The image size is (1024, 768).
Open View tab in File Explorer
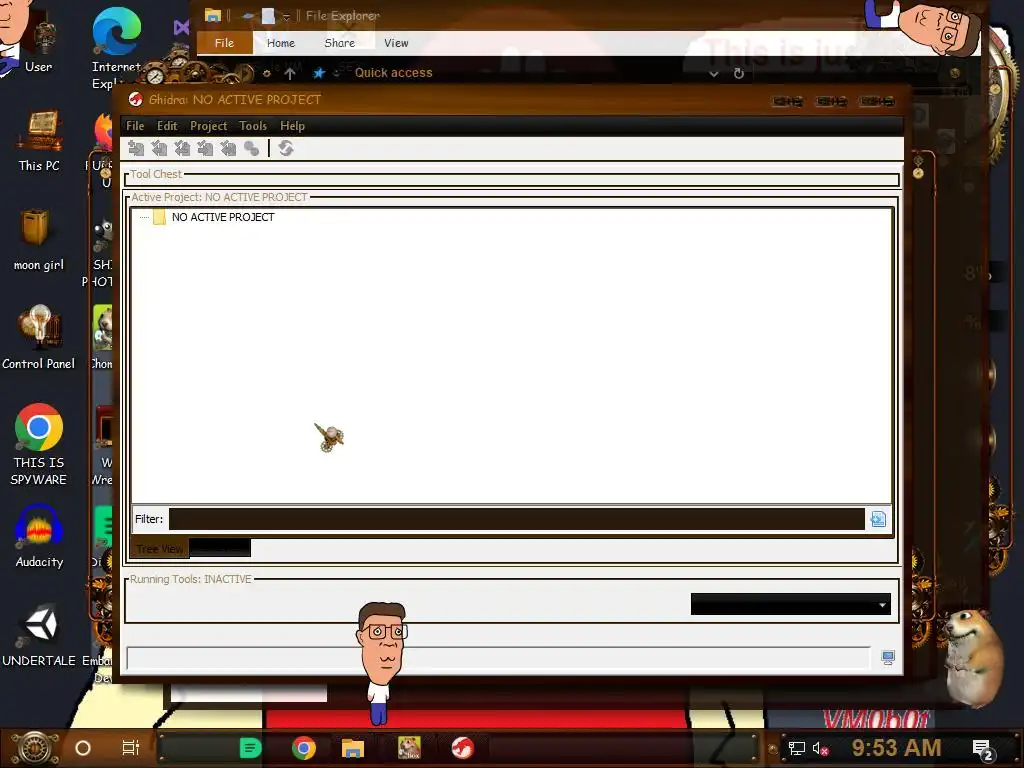[396, 43]
